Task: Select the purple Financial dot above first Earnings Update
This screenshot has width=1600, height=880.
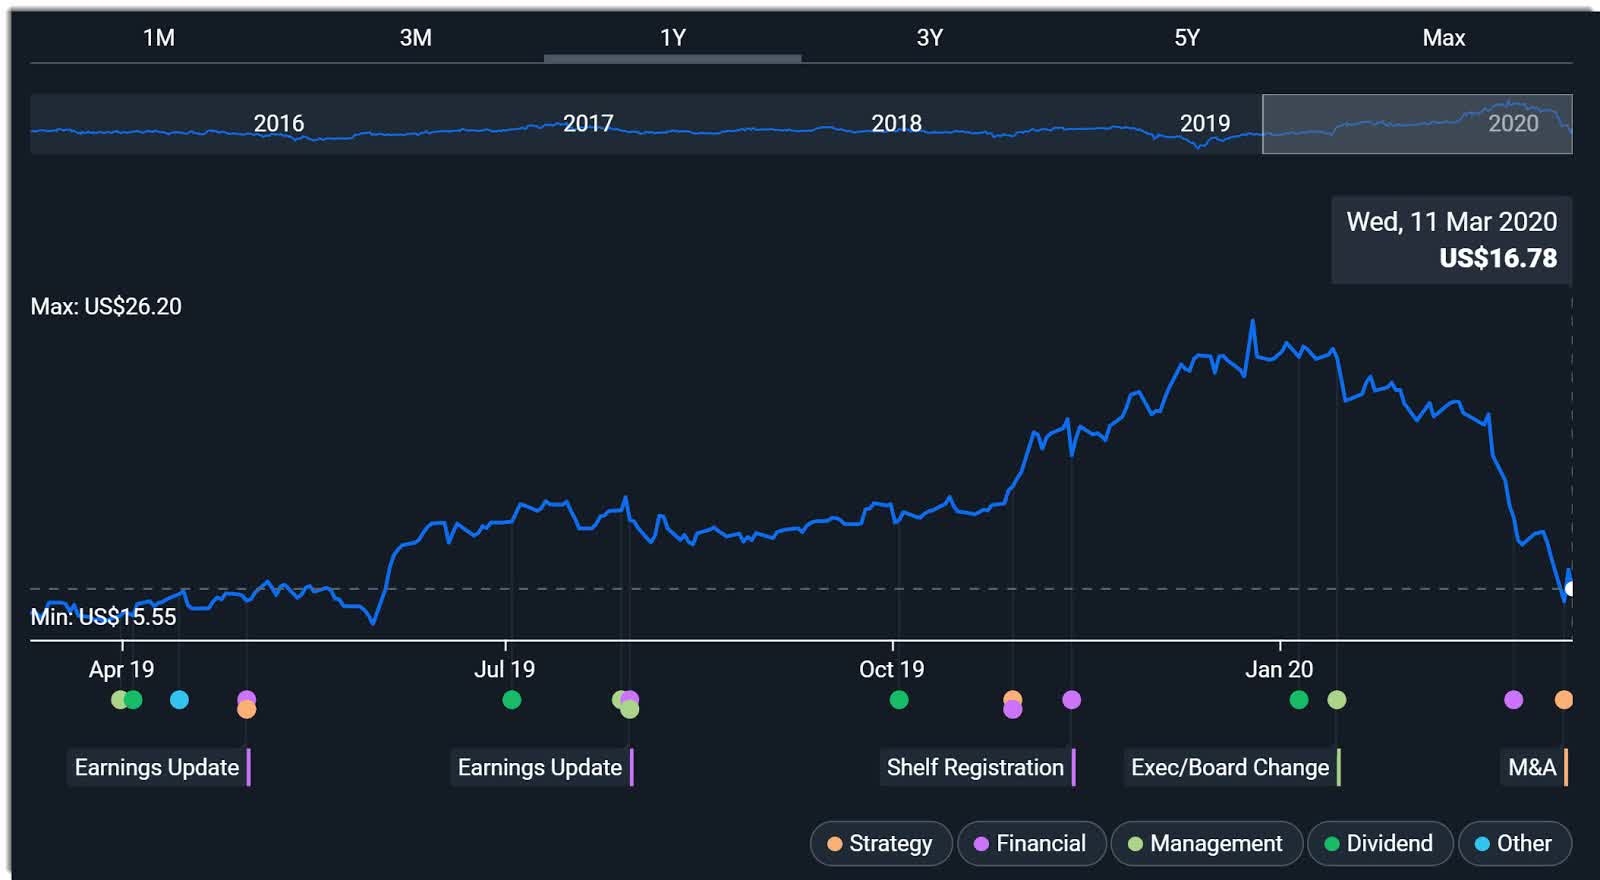Action: coord(247,697)
